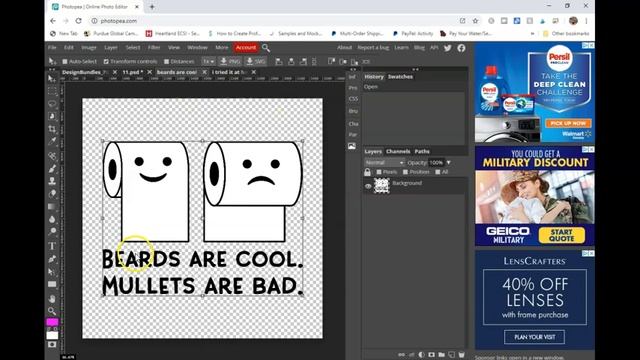Open search via magnifier icon in menu bar
Viewport: 640px width, 360px height.
[266, 48]
